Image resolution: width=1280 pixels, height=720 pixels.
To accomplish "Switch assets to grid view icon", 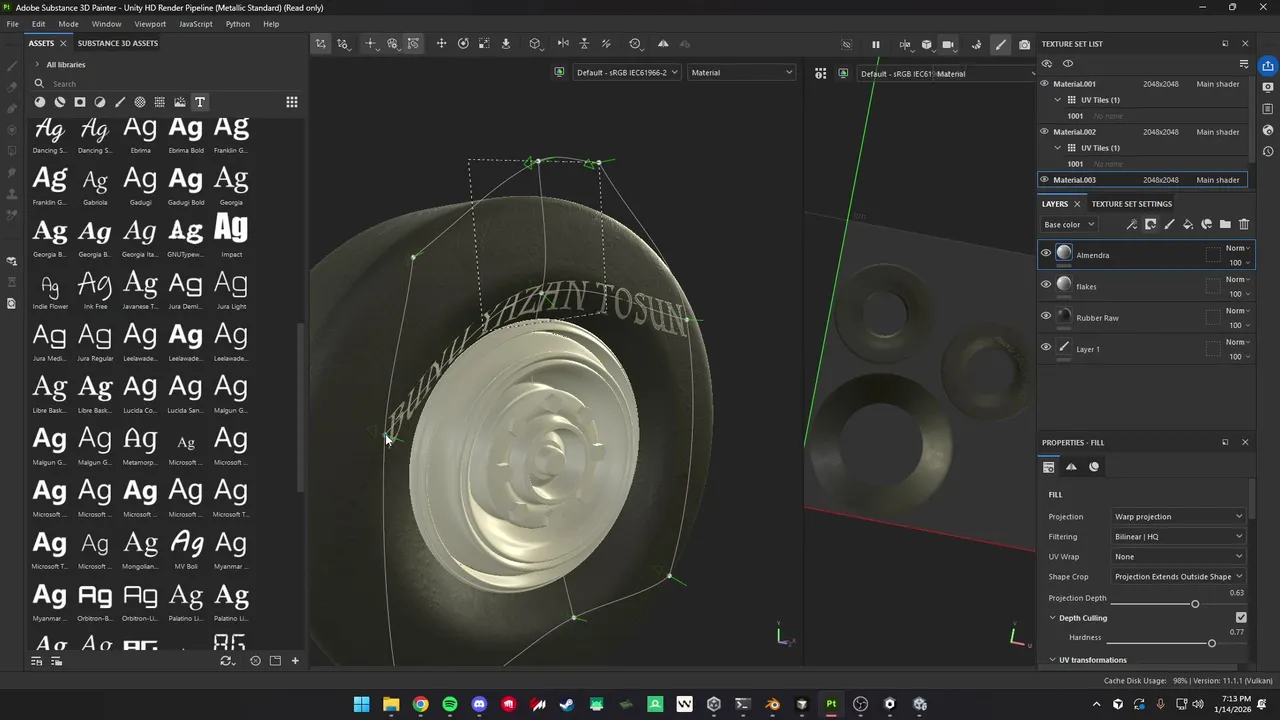I will (292, 102).
